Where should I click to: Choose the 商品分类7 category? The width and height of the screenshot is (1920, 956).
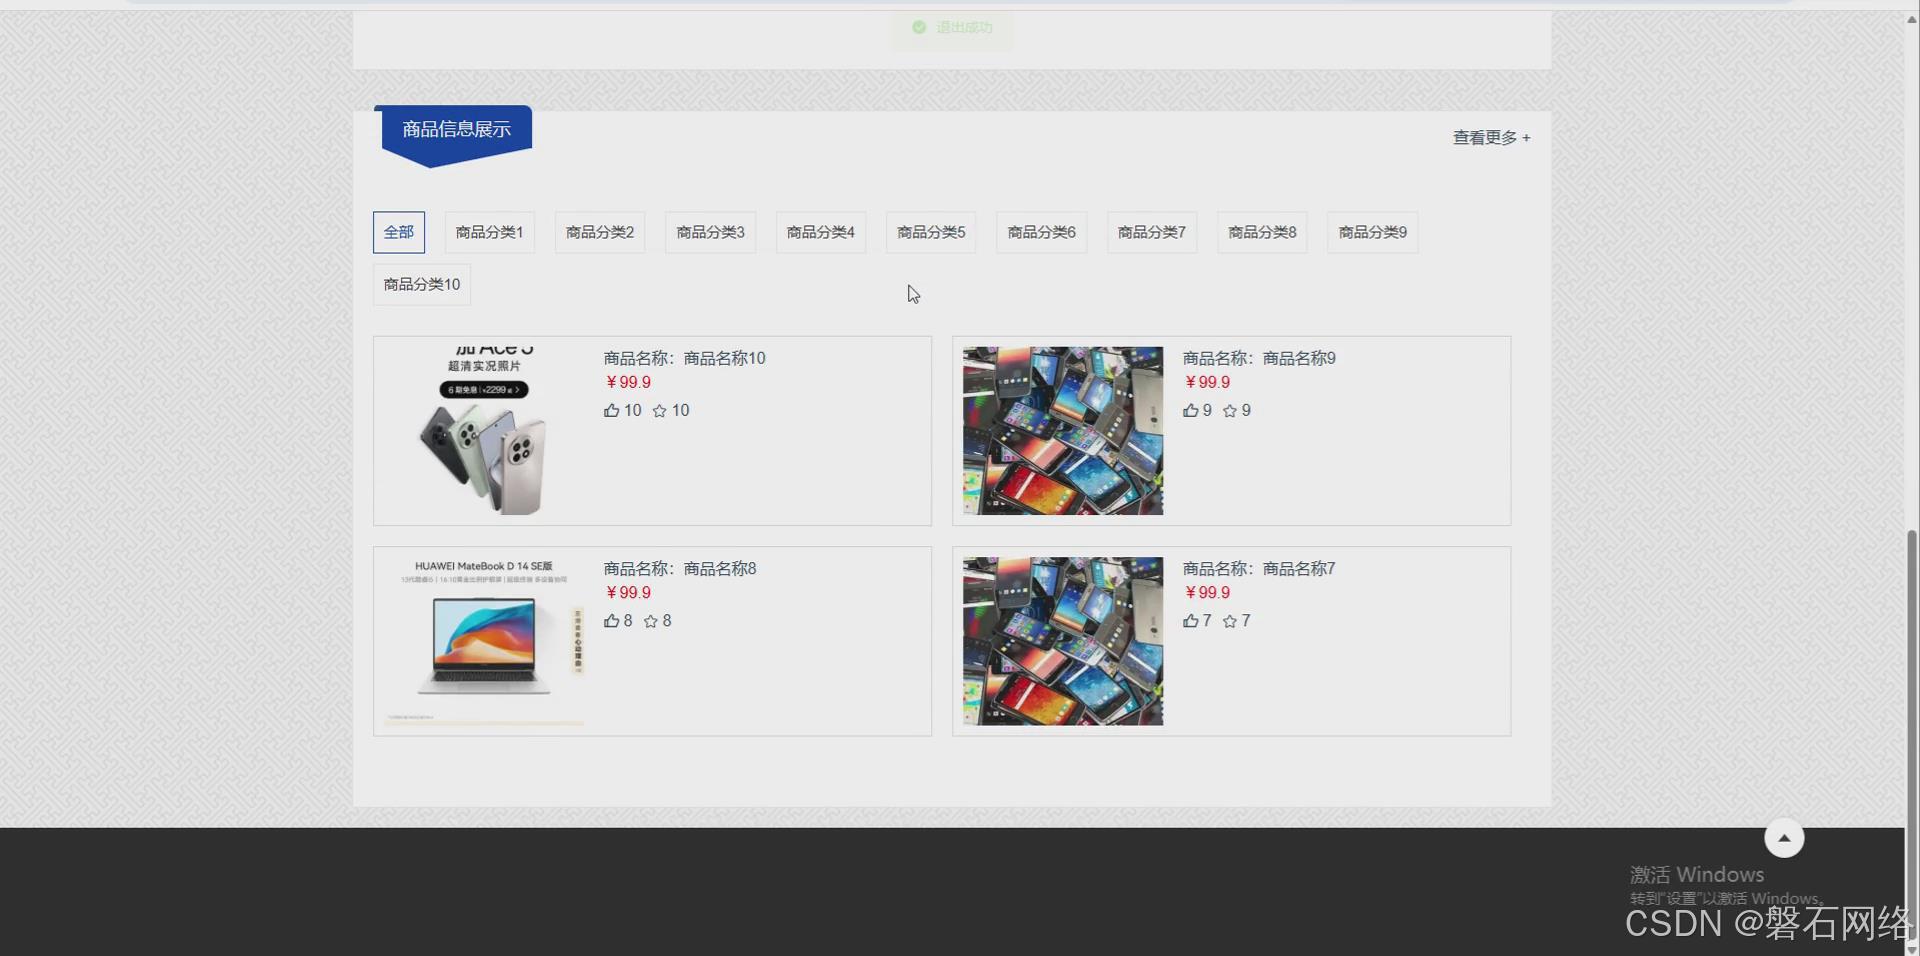point(1152,232)
